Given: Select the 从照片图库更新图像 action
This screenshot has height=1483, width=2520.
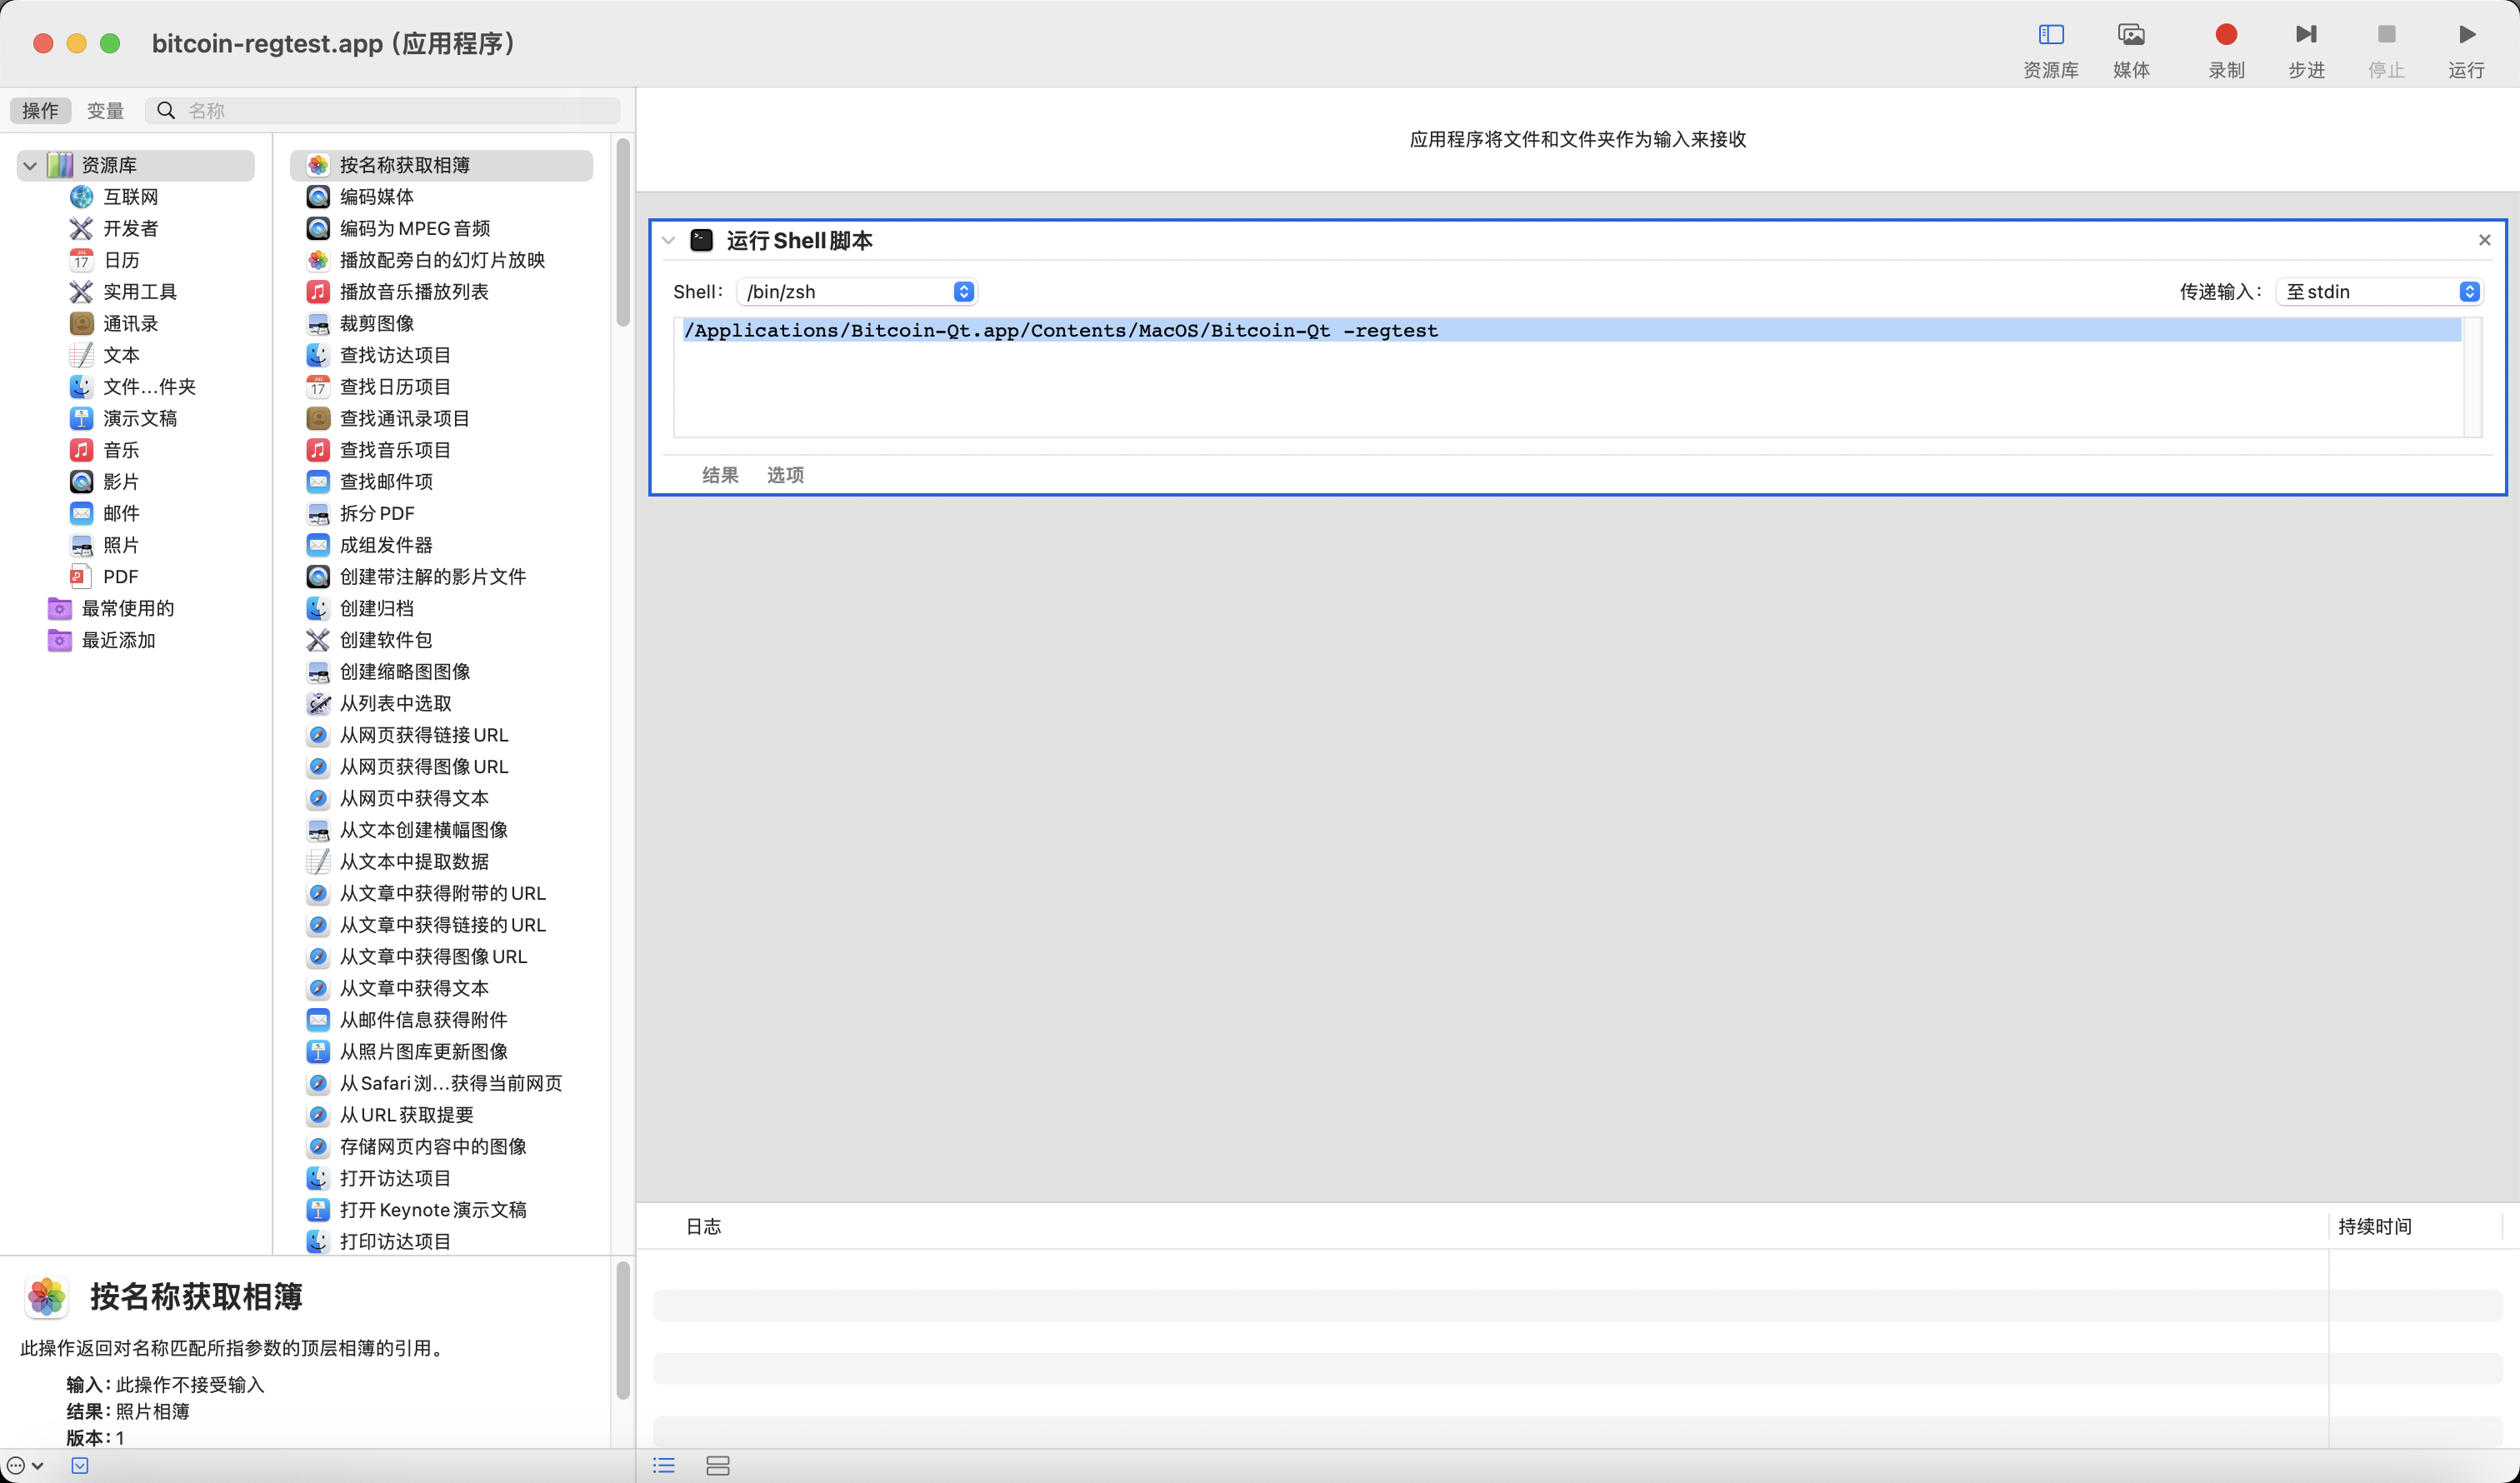Looking at the screenshot, I should coord(423,1052).
